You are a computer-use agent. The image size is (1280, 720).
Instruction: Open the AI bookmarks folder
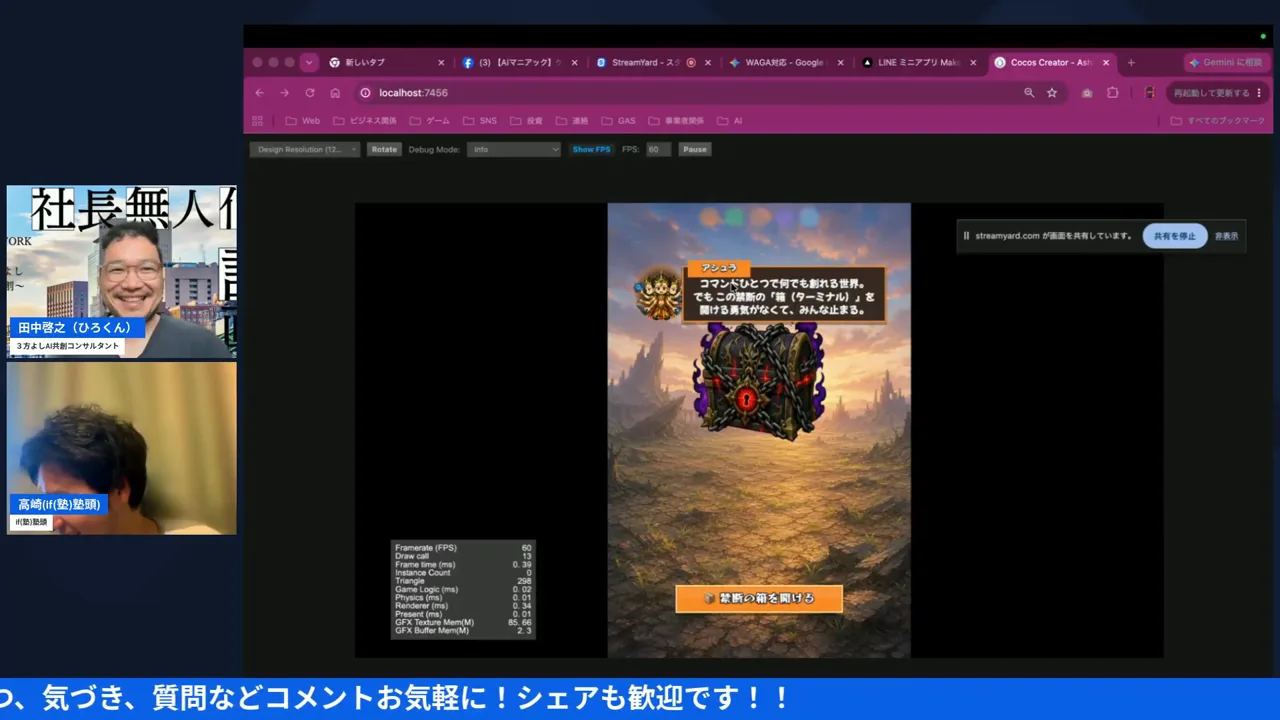pyautogui.click(x=729, y=121)
